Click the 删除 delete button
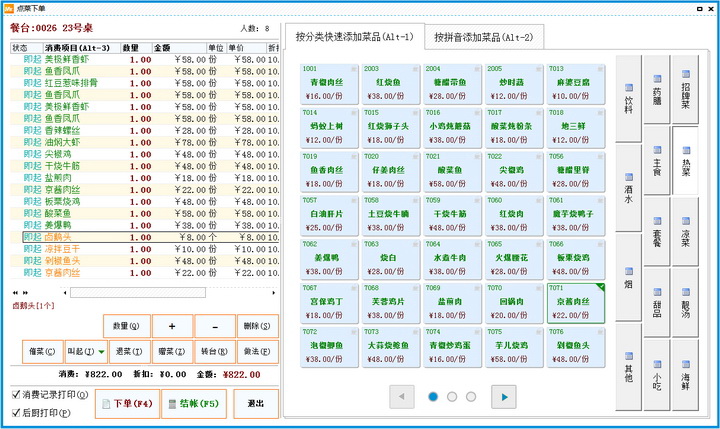720x429 pixels. click(x=259, y=326)
